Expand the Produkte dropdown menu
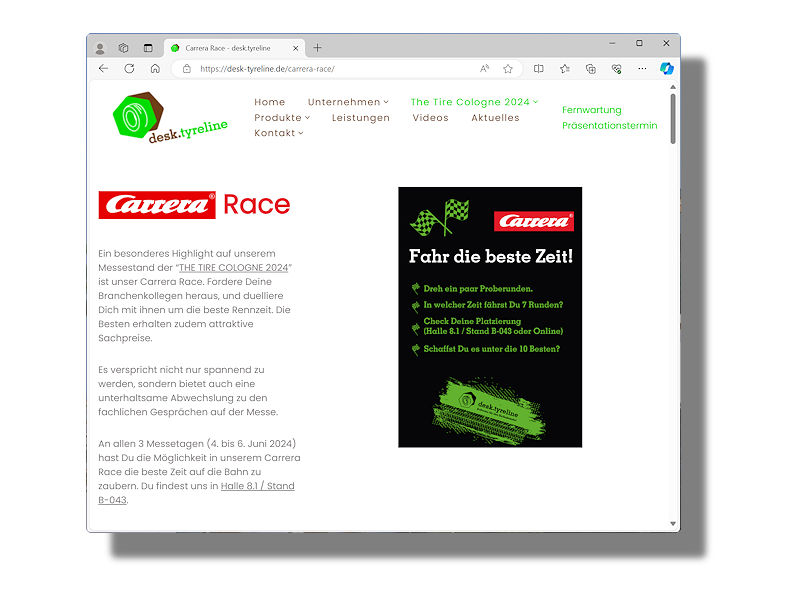The width and height of the screenshot is (800, 600). point(282,117)
